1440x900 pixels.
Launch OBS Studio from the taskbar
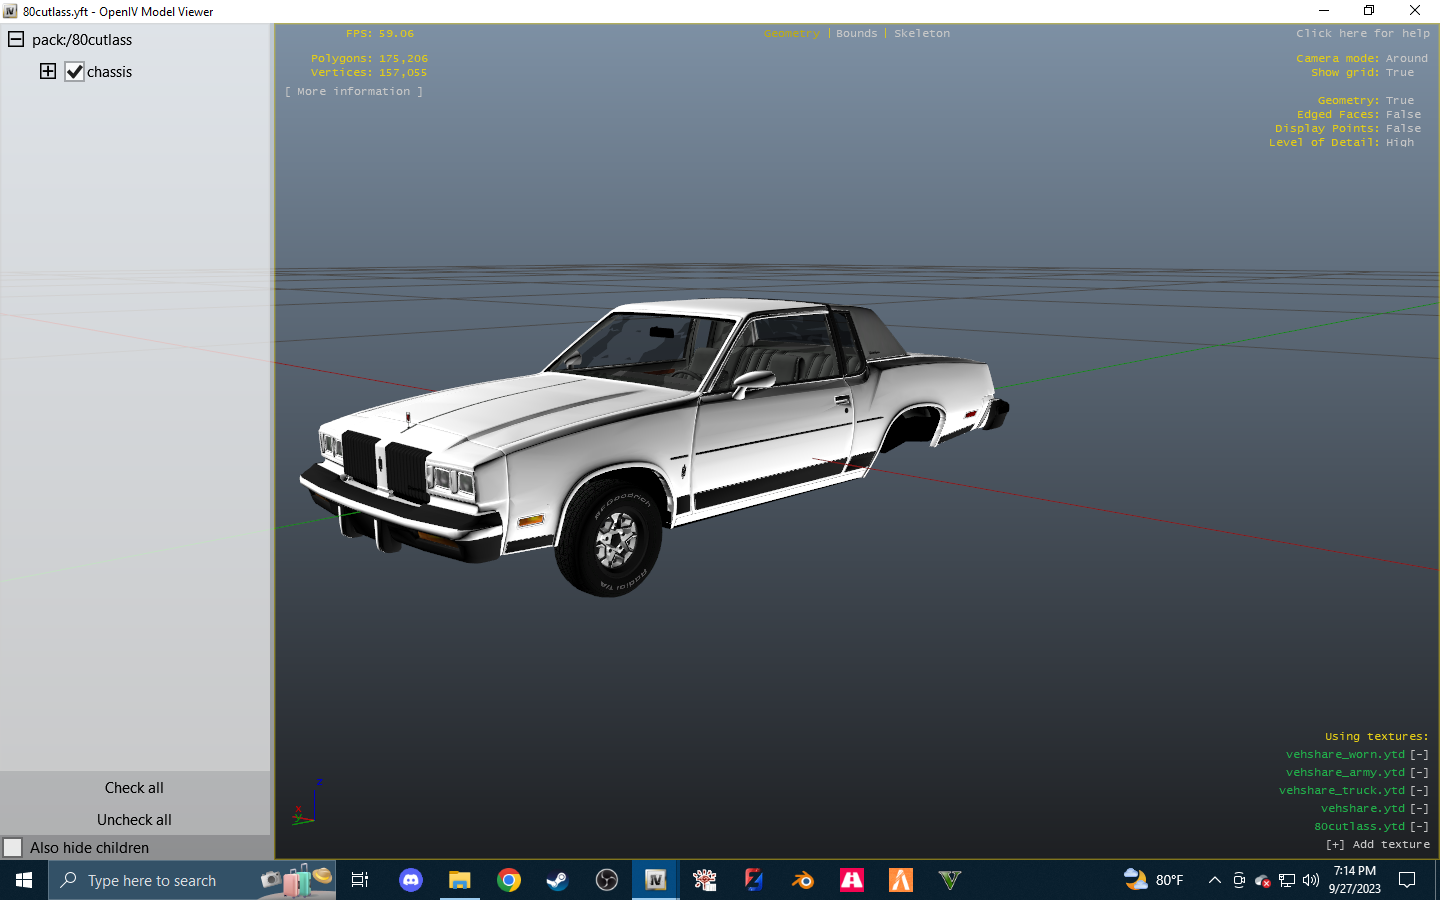606,880
